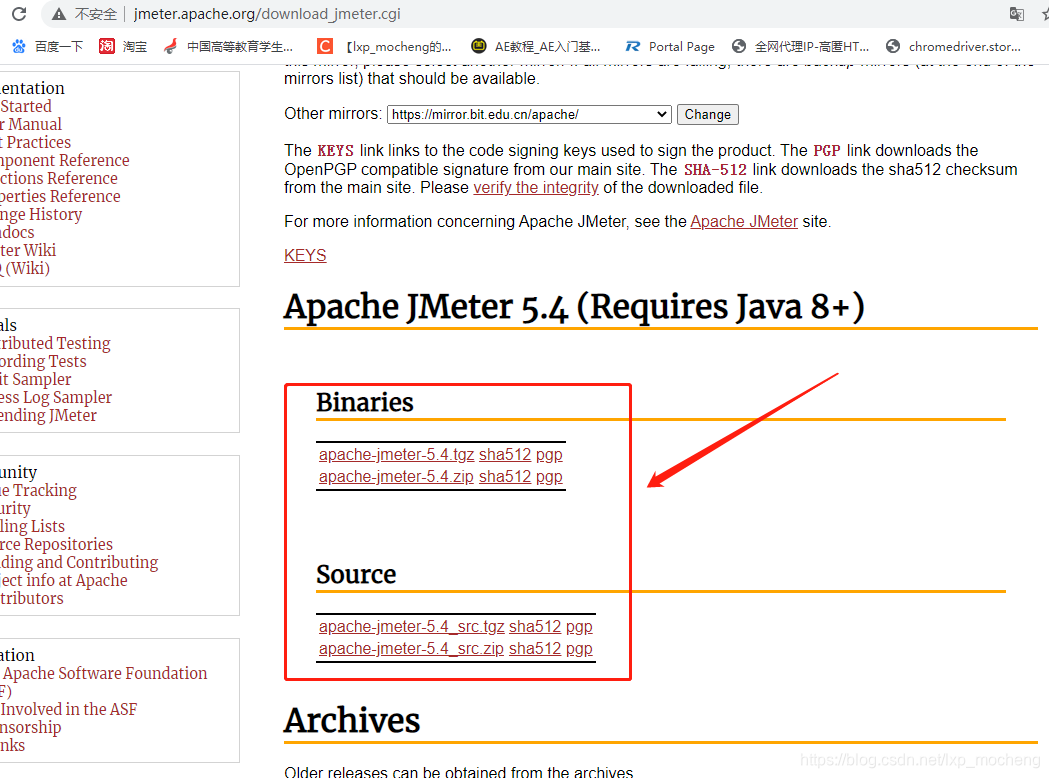
Task: Open the Contributors sidebar link
Action: [31, 599]
